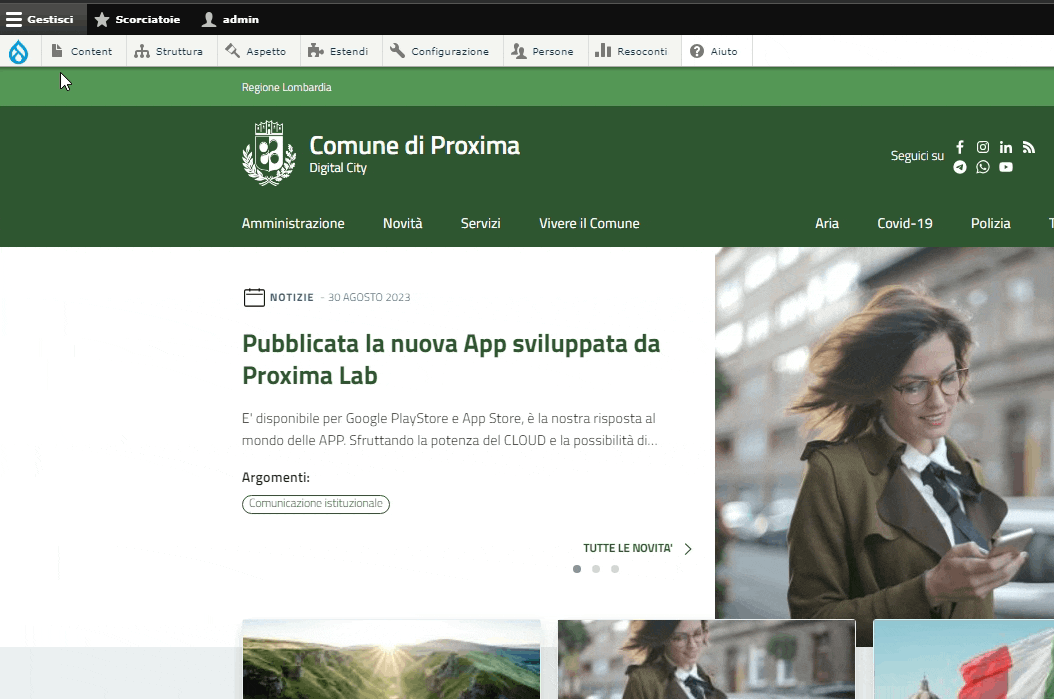Open the Instagram social link icon

[x=983, y=147]
